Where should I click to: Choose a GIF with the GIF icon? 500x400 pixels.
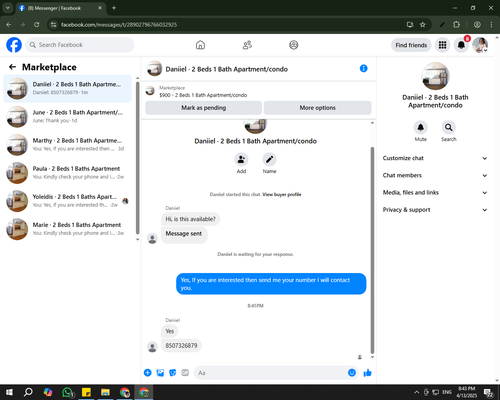click(185, 373)
